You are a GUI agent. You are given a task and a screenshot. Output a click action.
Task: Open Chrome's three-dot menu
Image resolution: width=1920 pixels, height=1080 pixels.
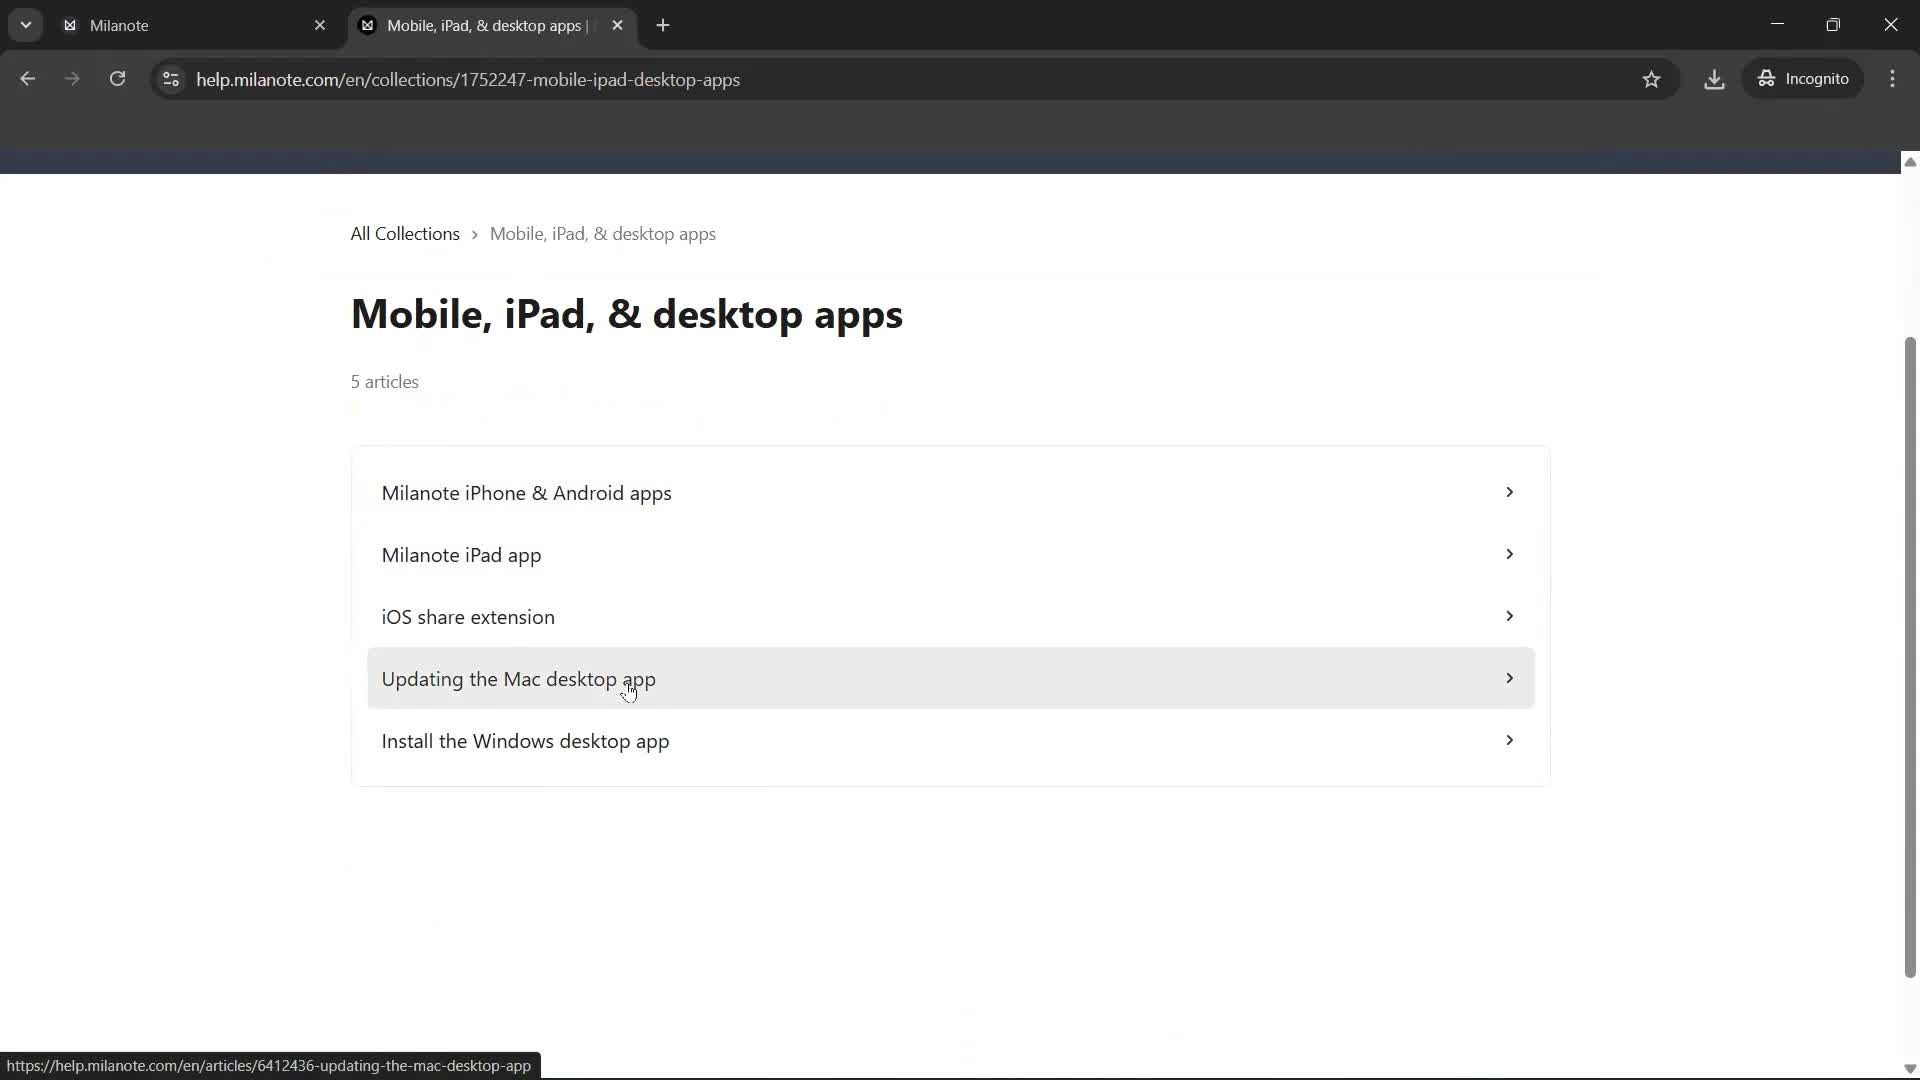tap(1893, 79)
